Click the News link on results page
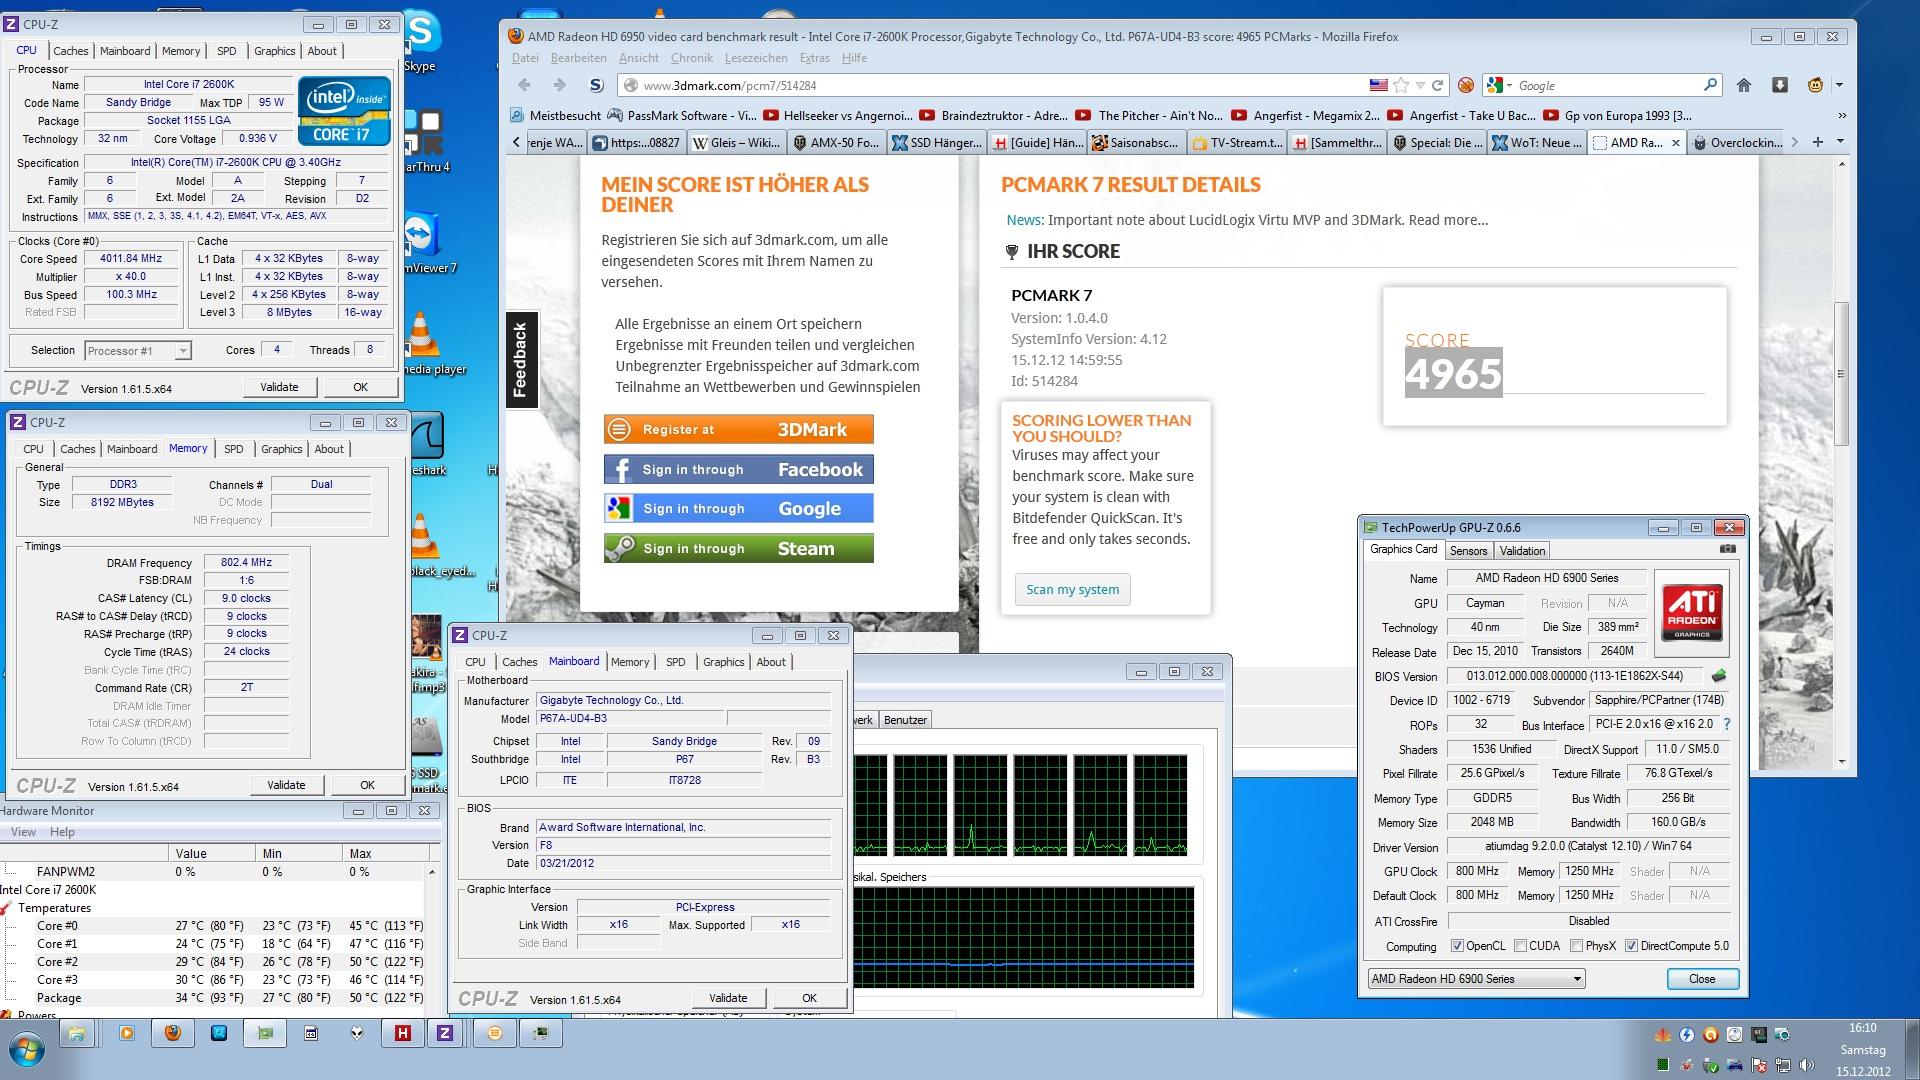Screen dimensions: 1920x1080 point(1024,220)
